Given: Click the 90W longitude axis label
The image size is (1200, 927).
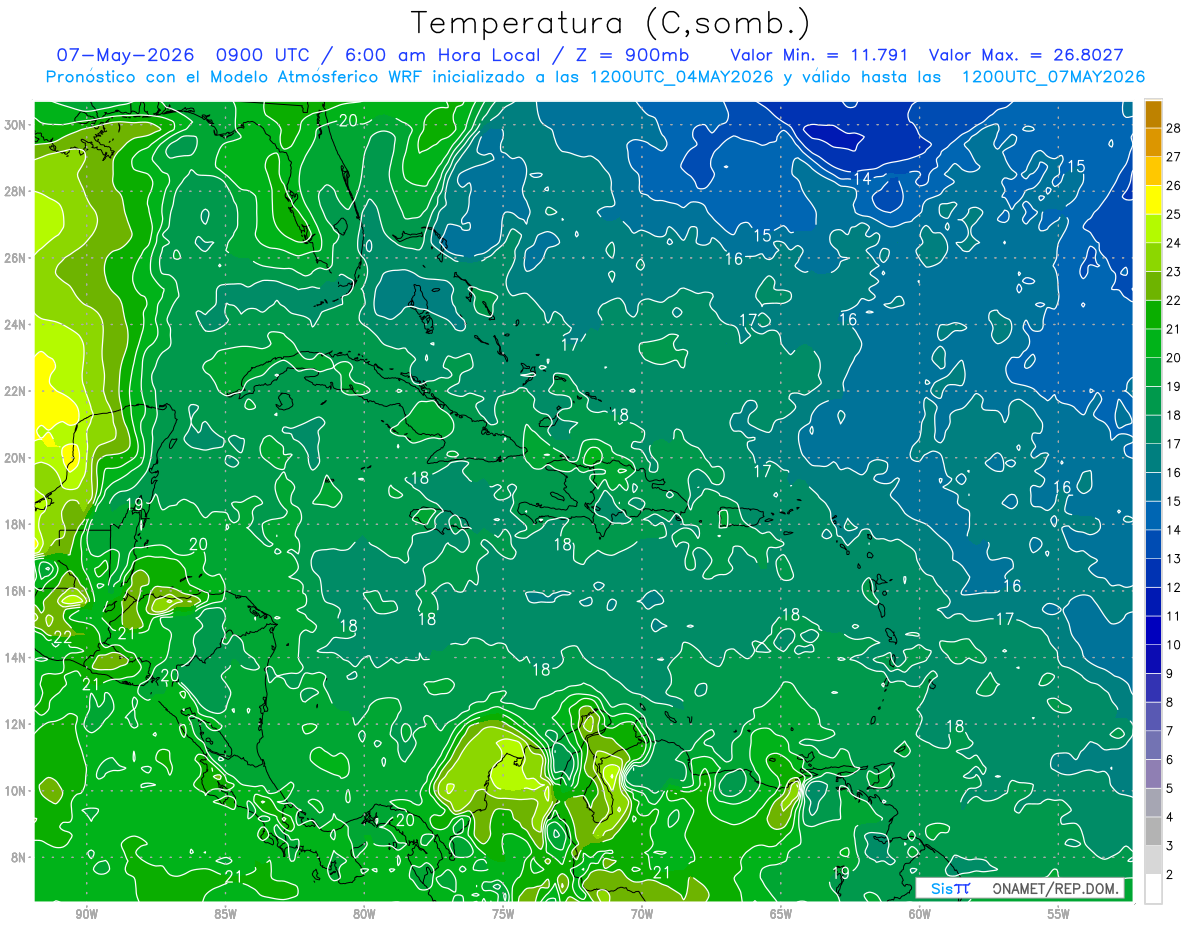Looking at the screenshot, I should coord(86,914).
